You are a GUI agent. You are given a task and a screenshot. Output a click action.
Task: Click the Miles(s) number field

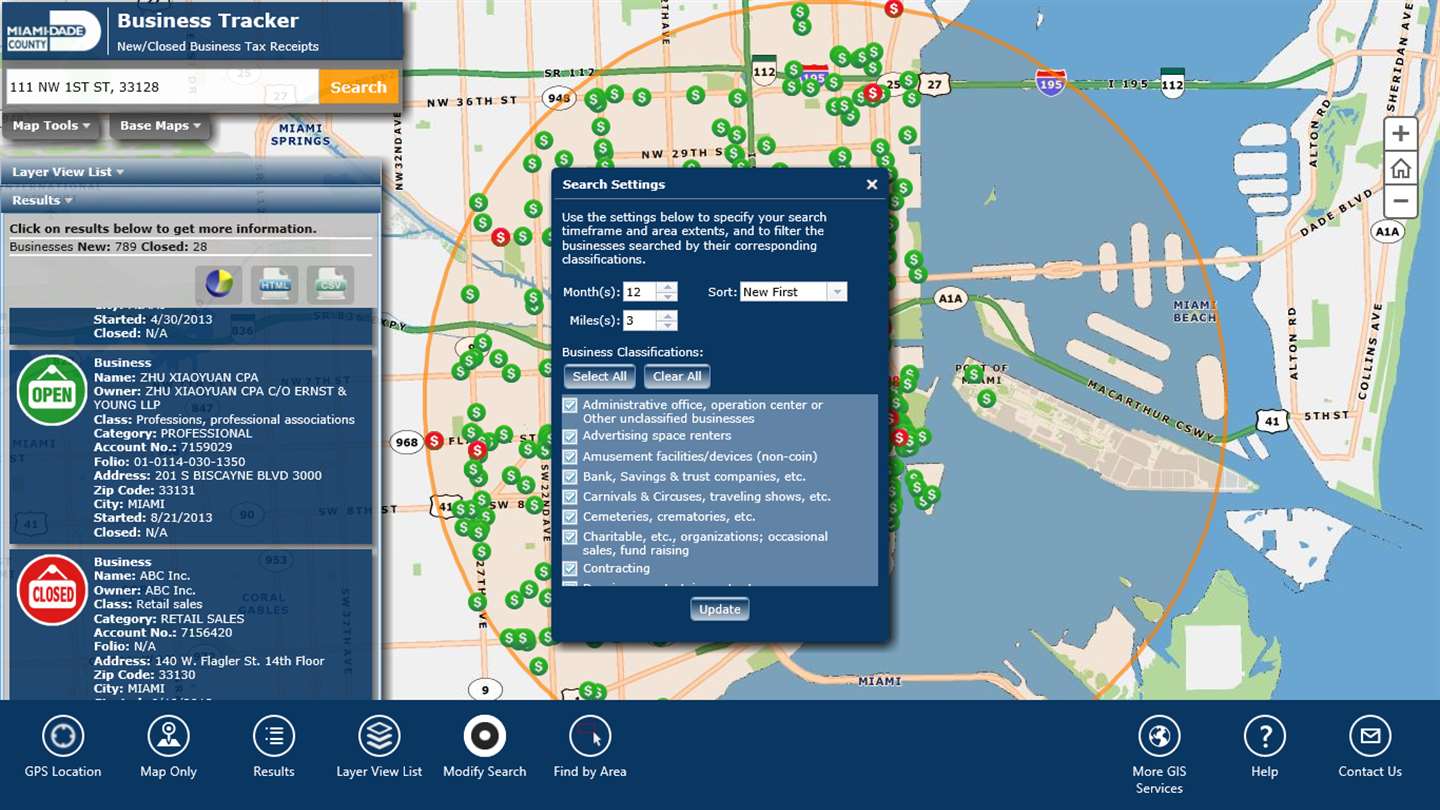640,320
